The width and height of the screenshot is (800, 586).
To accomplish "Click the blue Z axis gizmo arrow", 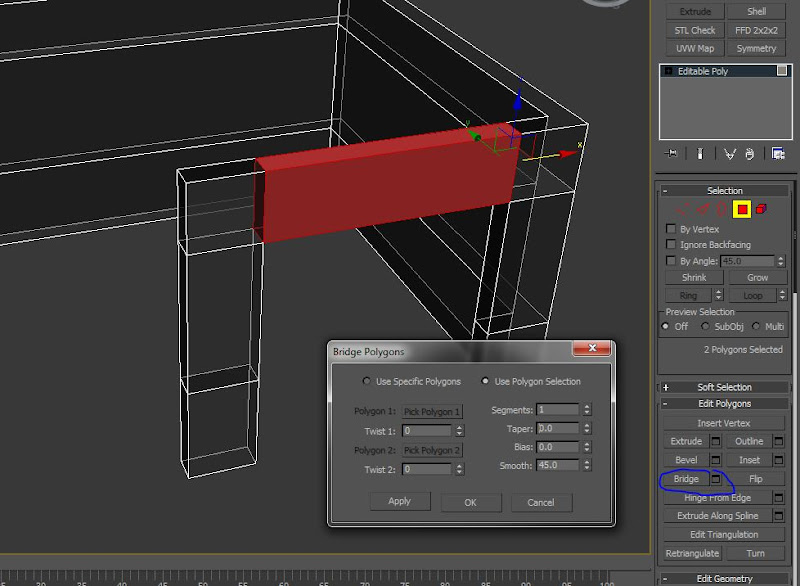I will [x=518, y=101].
